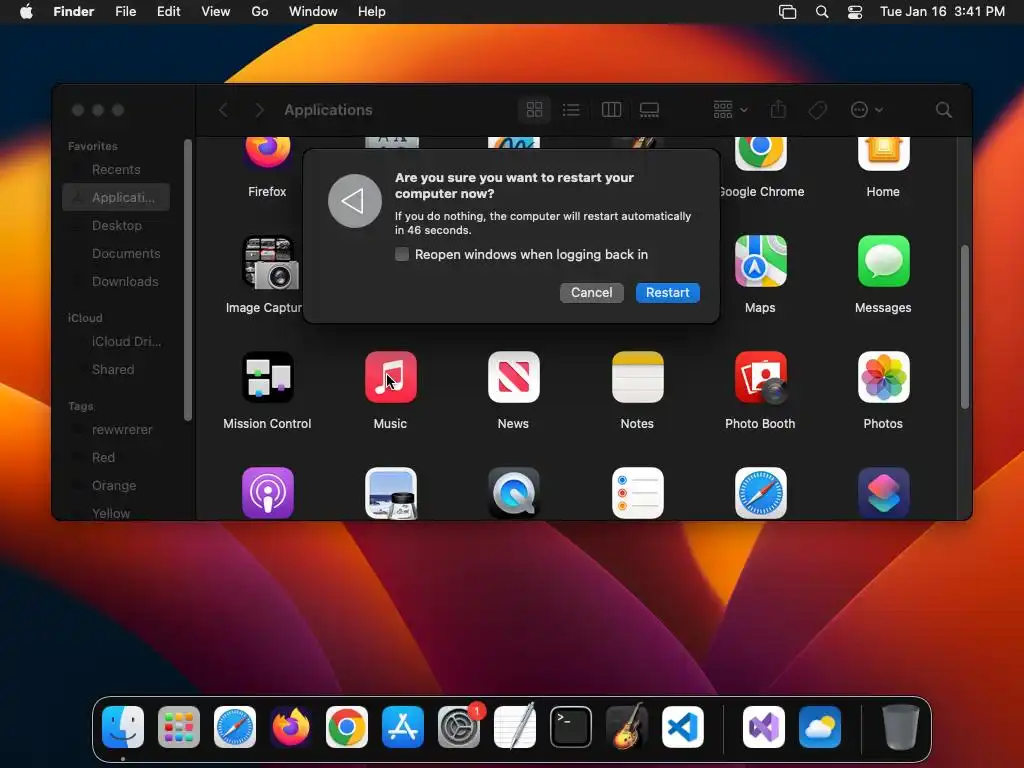This screenshot has width=1024, height=768.
Task: Select the Music app icon
Action: (x=391, y=377)
